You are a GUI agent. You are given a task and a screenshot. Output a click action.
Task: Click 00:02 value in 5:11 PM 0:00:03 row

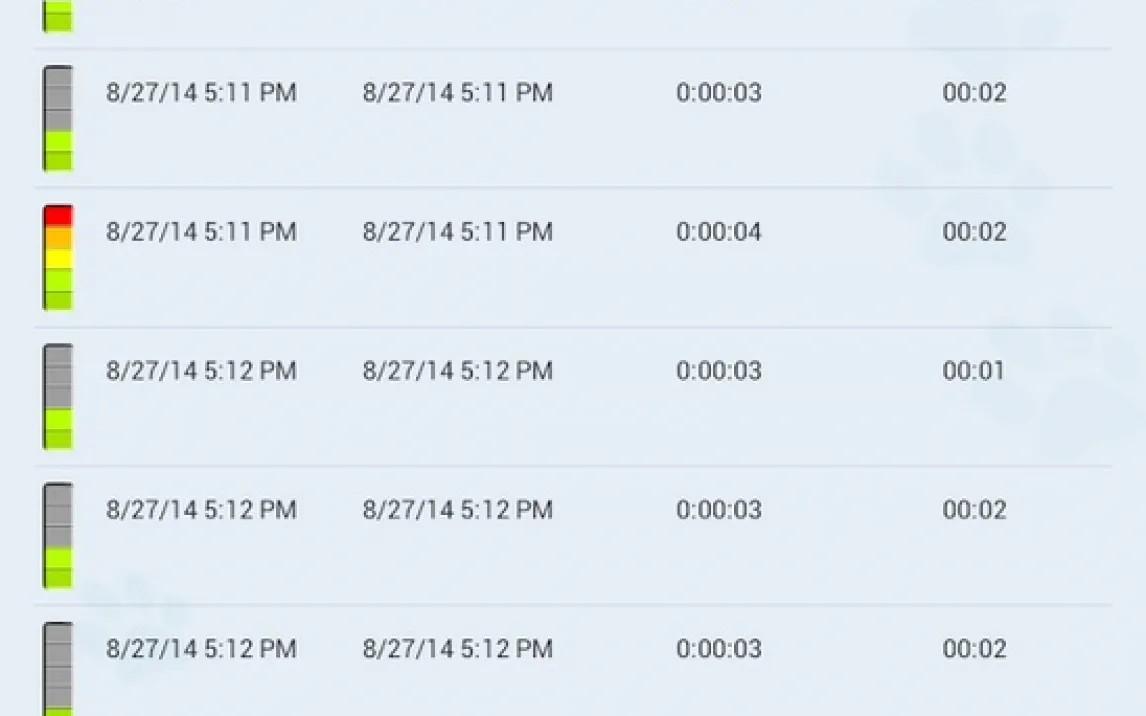pos(973,93)
